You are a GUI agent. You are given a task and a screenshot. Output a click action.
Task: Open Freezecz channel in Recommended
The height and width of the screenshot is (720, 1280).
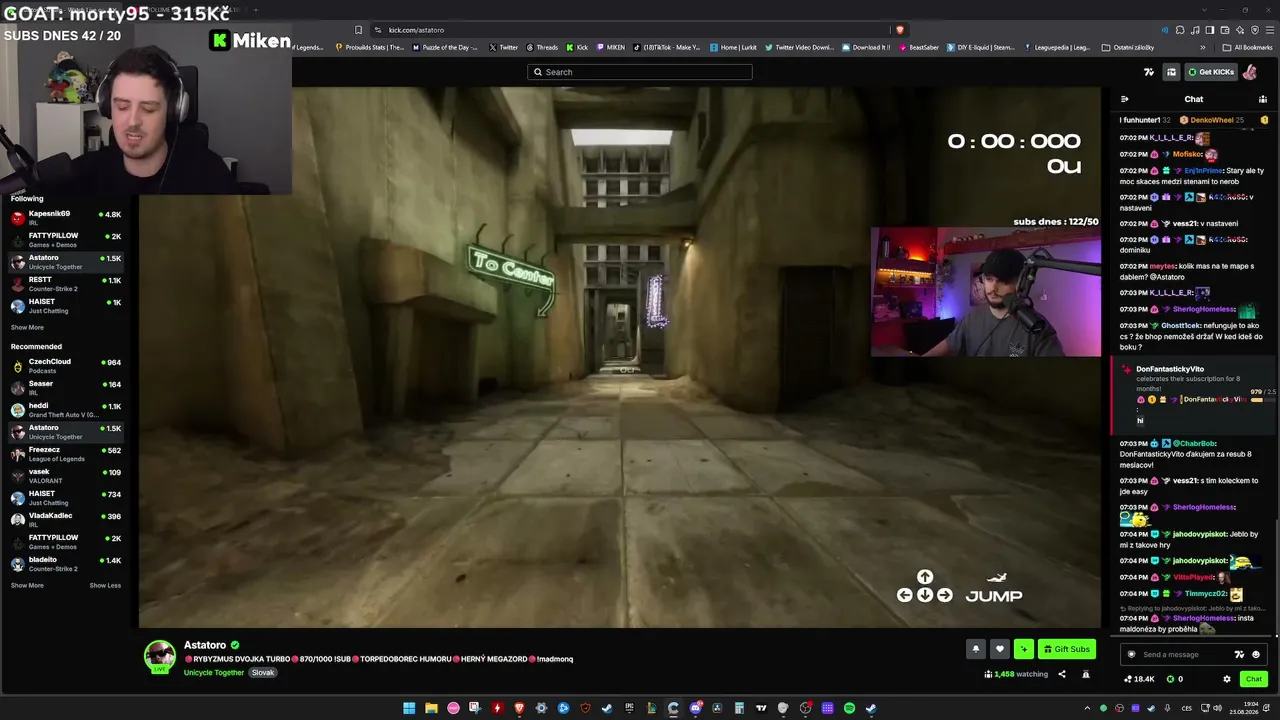[66, 453]
